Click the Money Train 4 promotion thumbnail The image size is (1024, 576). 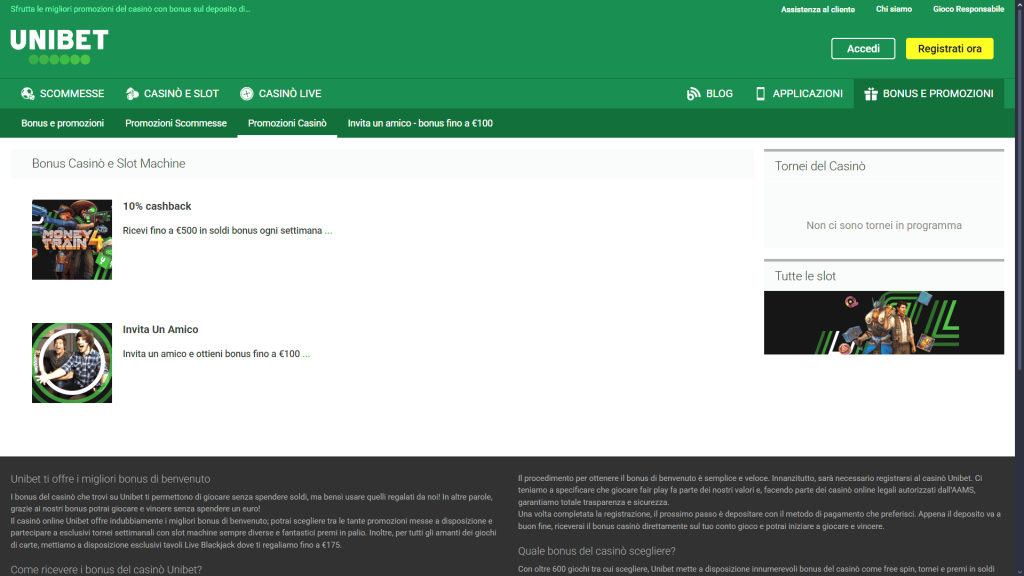pyautogui.click(x=71, y=240)
